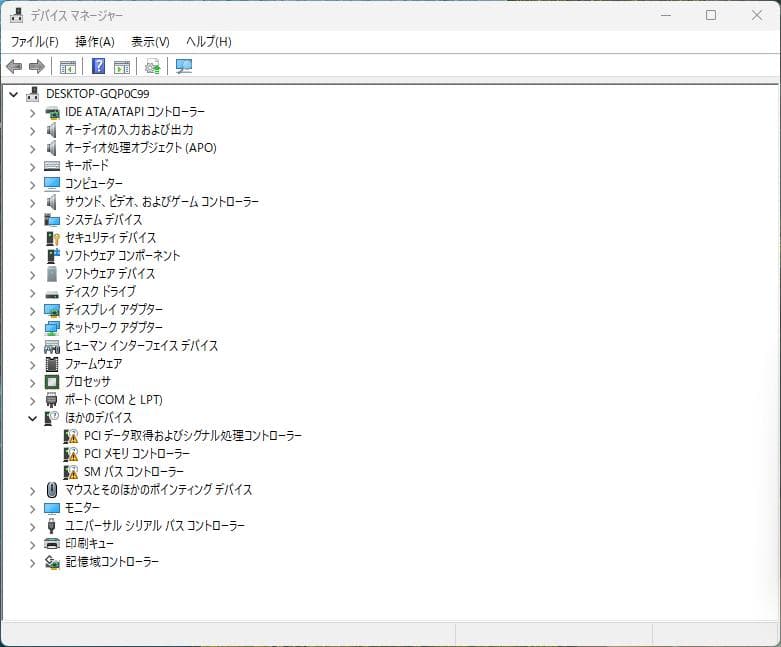This screenshot has height=647, width=781.
Task: Click the warning icon beside PCI メモリ コントローラー
Action: pyautogui.click(x=71, y=454)
